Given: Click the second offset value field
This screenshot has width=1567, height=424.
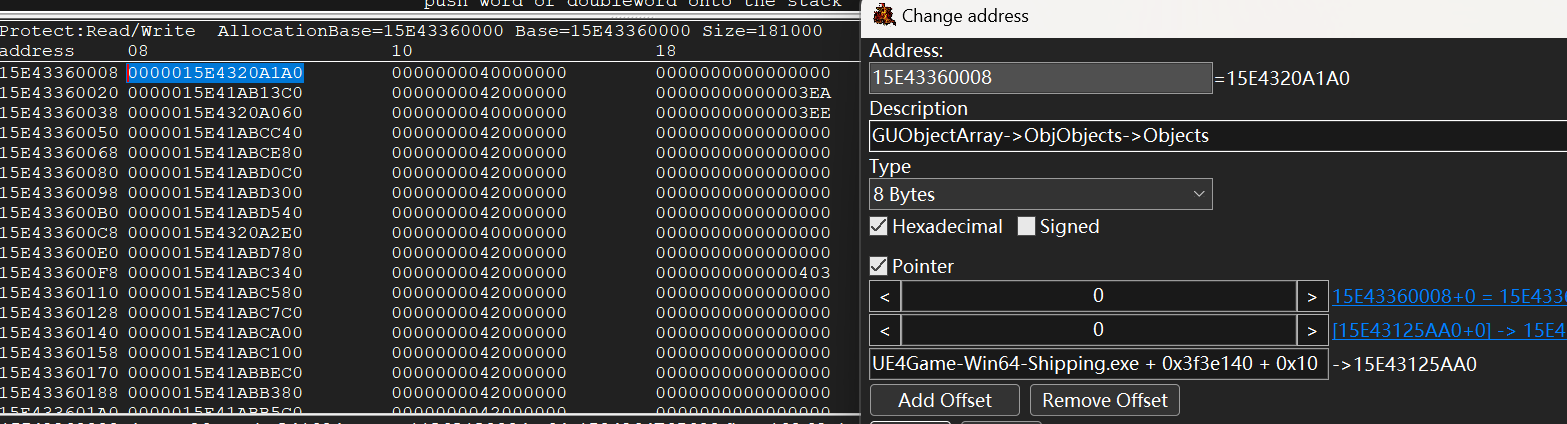Looking at the screenshot, I should coord(1098,330).
